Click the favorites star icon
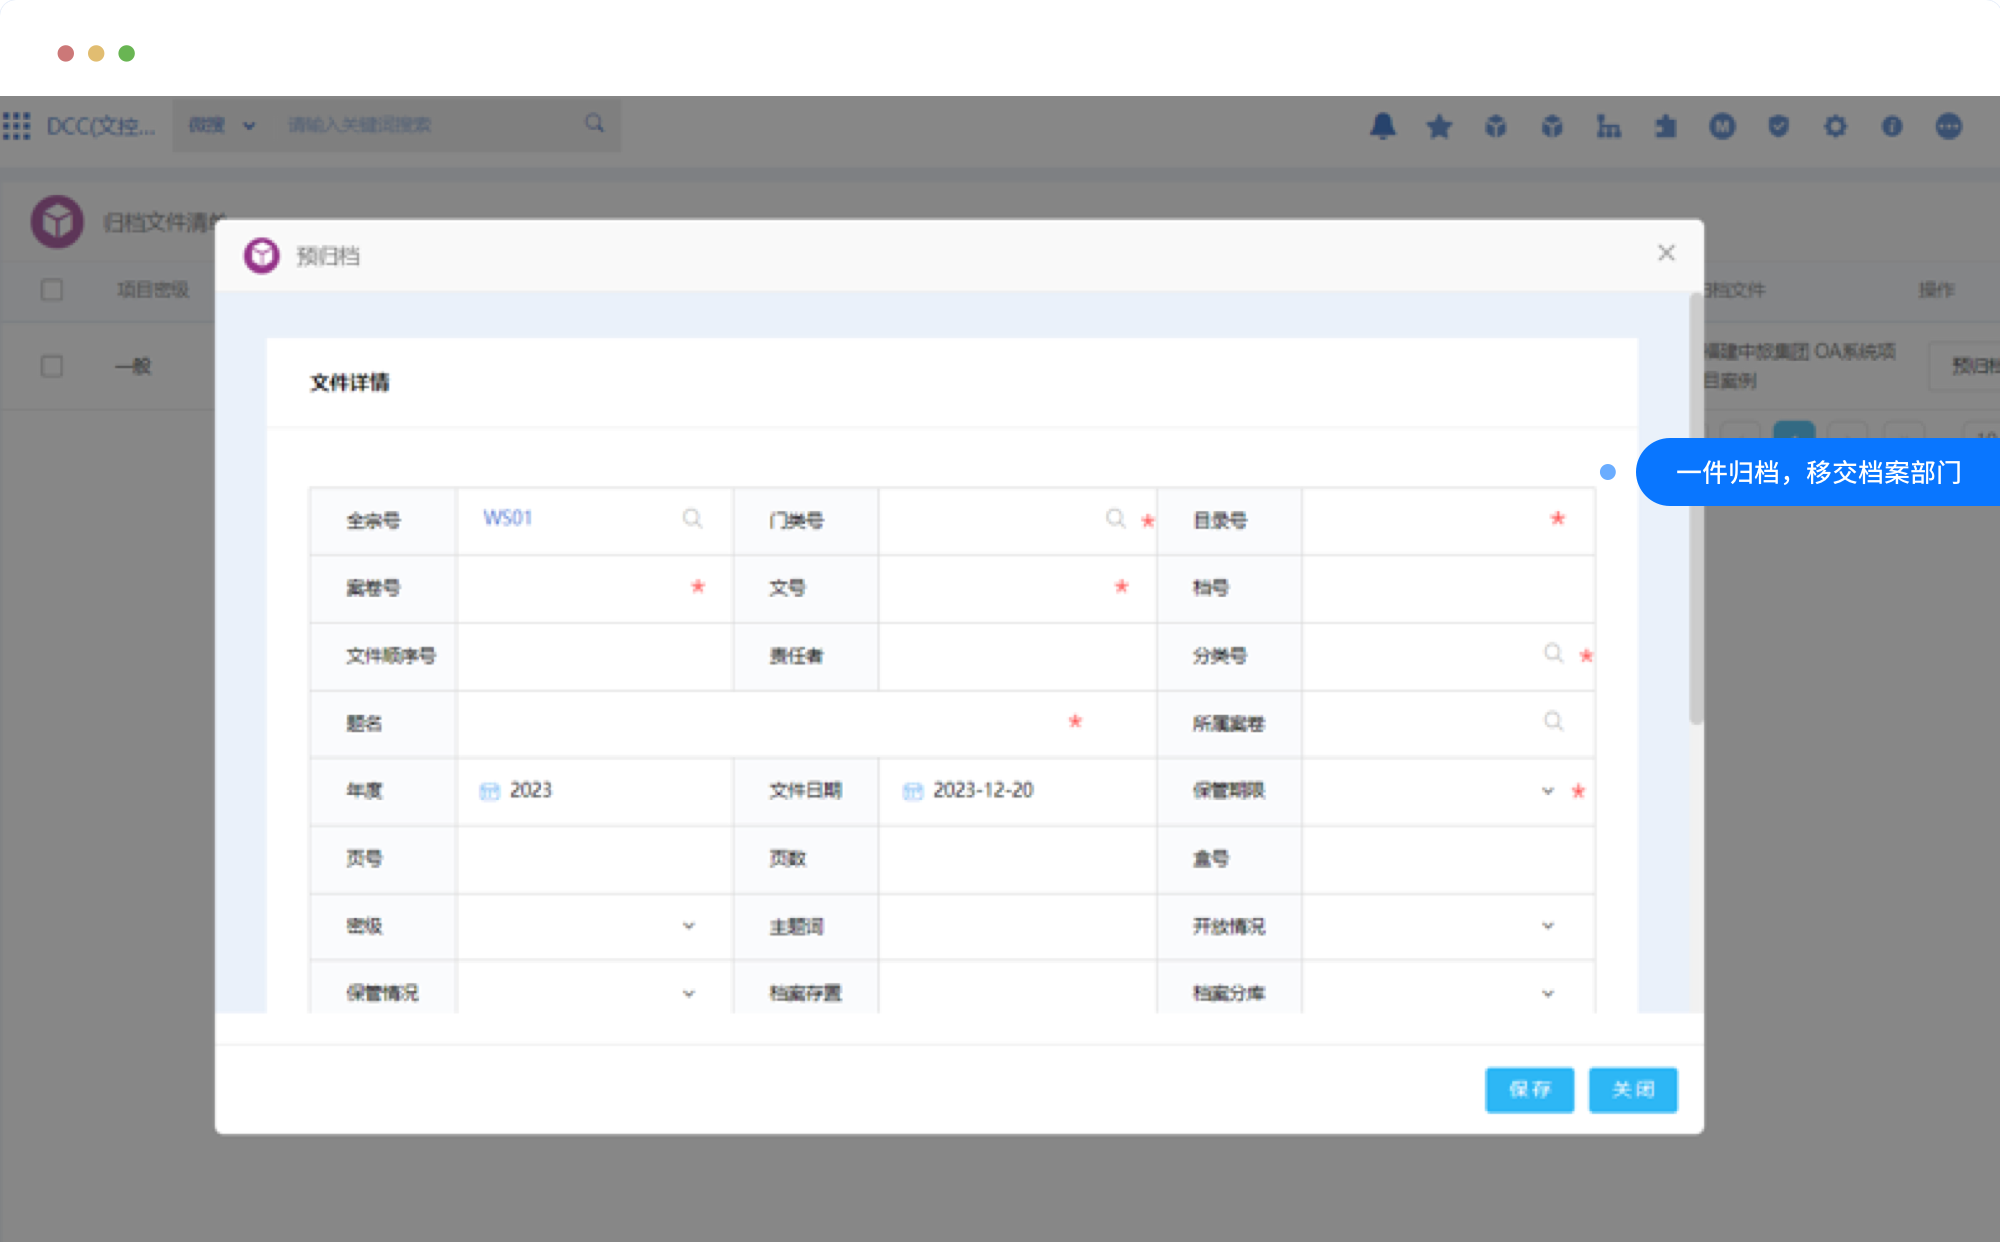This screenshot has width=2000, height=1242. 1439,126
